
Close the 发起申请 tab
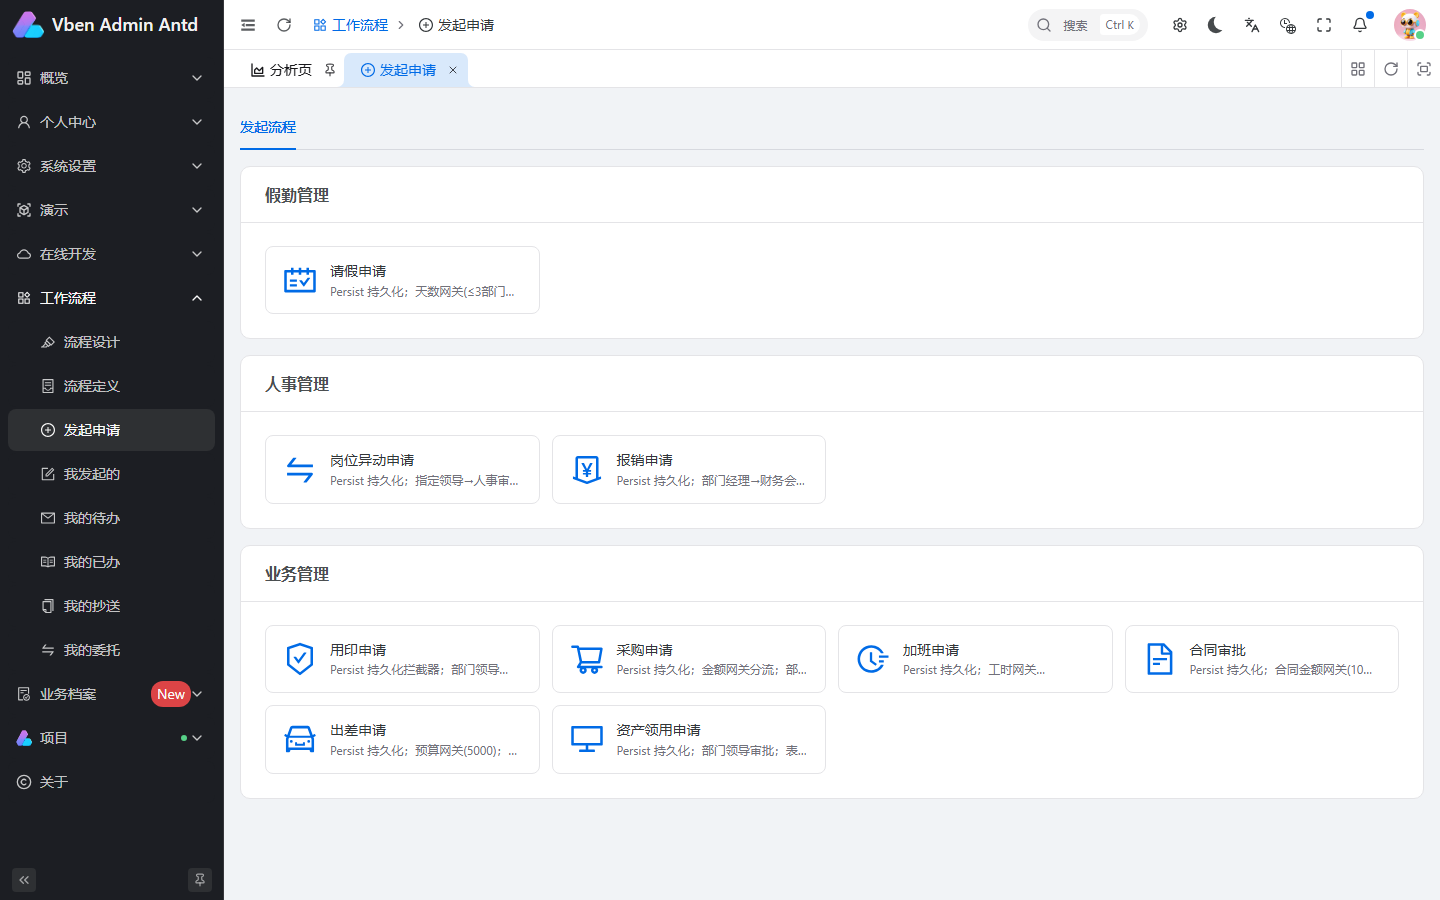[453, 70]
